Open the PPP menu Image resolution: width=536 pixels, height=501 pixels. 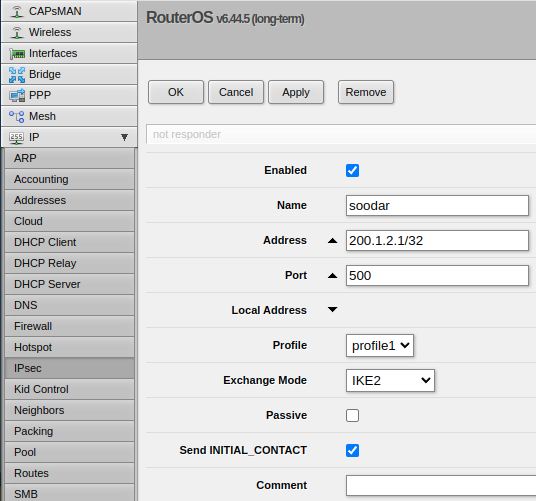coord(69,95)
